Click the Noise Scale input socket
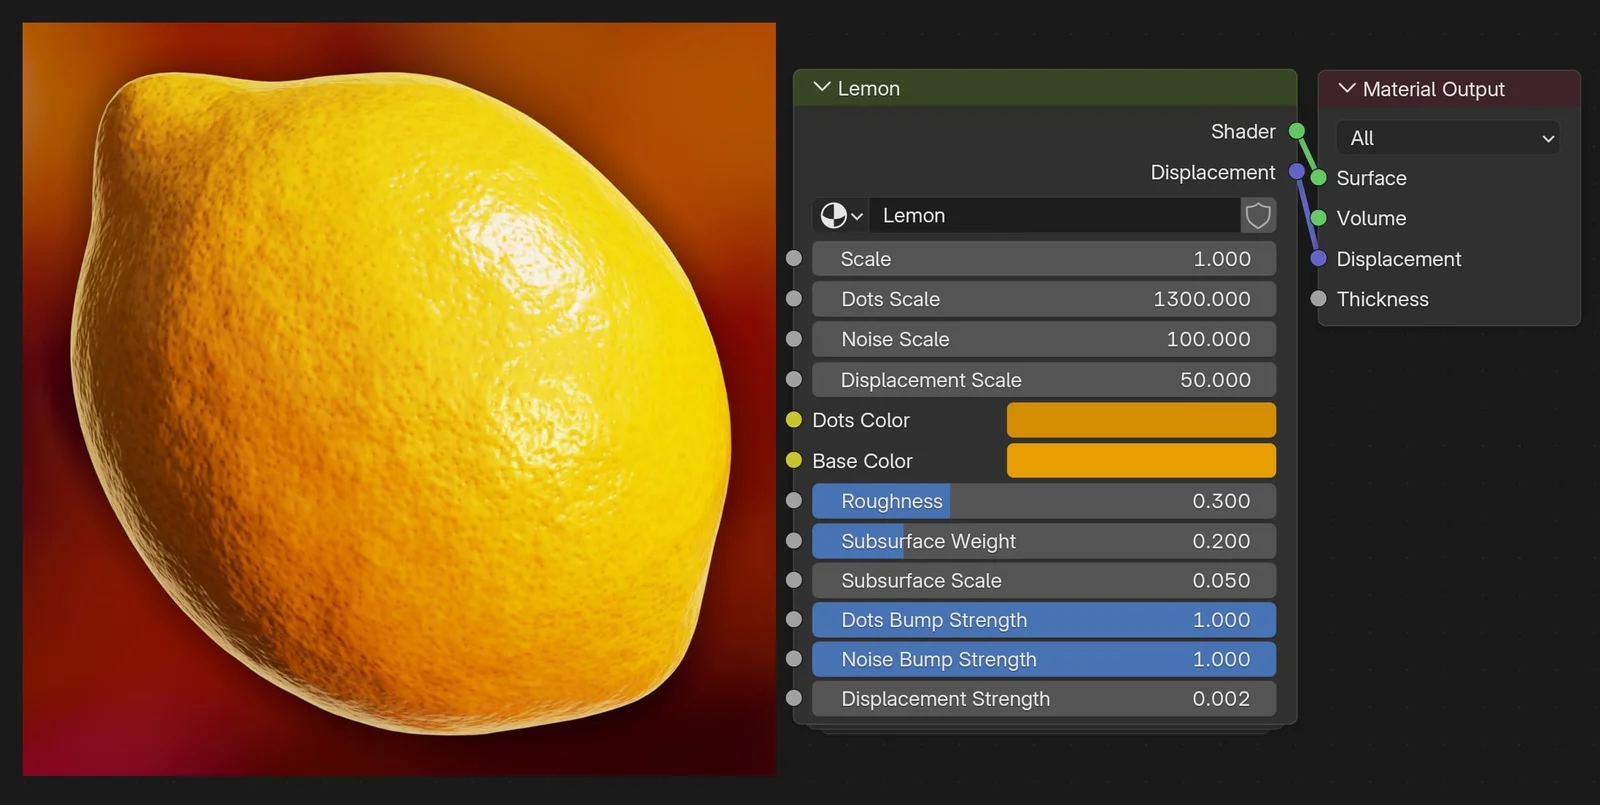The width and height of the screenshot is (1600, 805). point(794,339)
